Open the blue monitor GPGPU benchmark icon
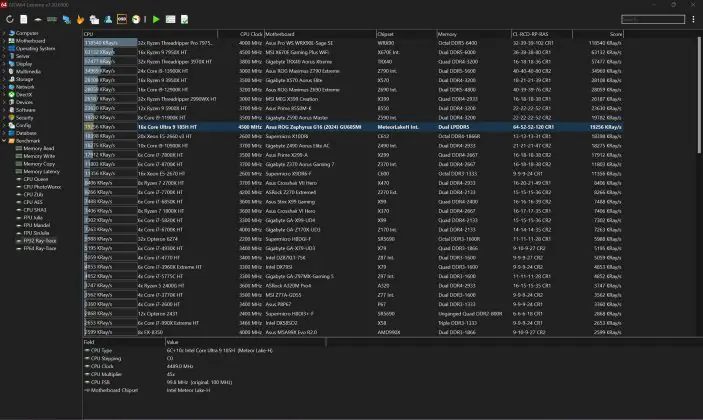The height and width of the screenshot is (420, 703). point(67,19)
